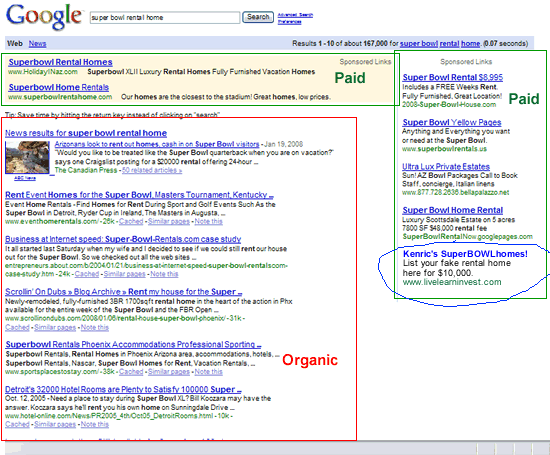The width and height of the screenshot is (550, 455).
Task: Open Preferences link below Advanced Search
Action: (289, 22)
